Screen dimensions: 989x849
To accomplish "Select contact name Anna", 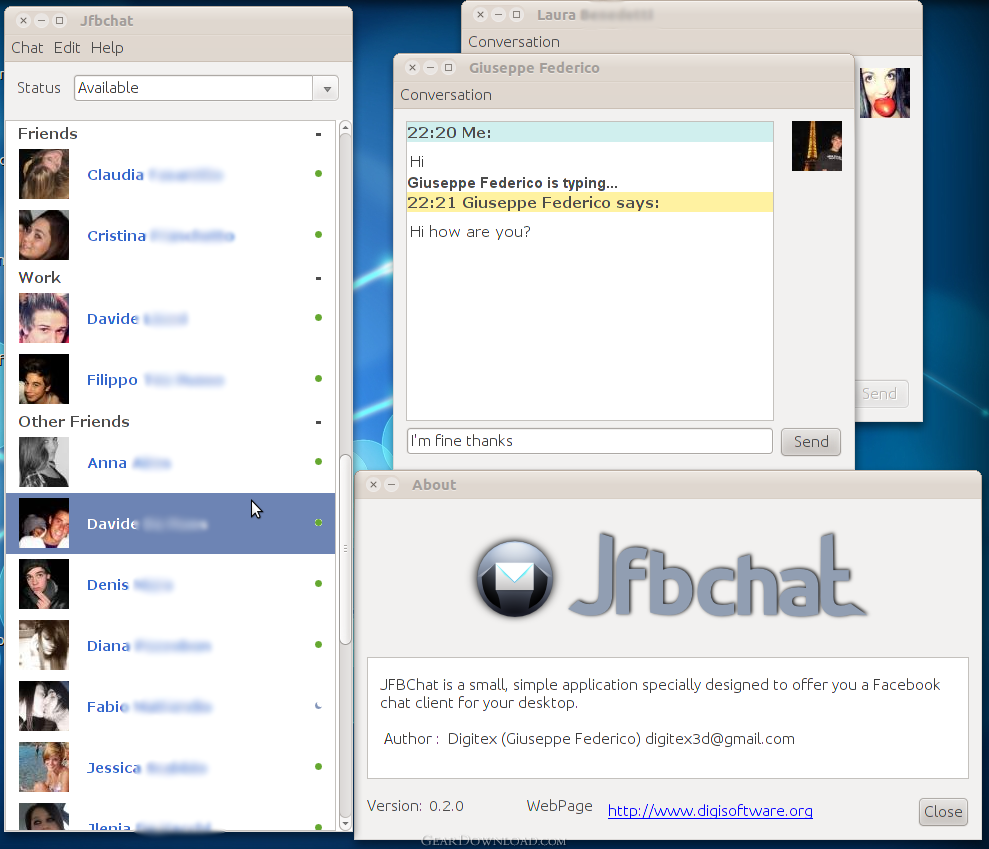I will pos(107,463).
